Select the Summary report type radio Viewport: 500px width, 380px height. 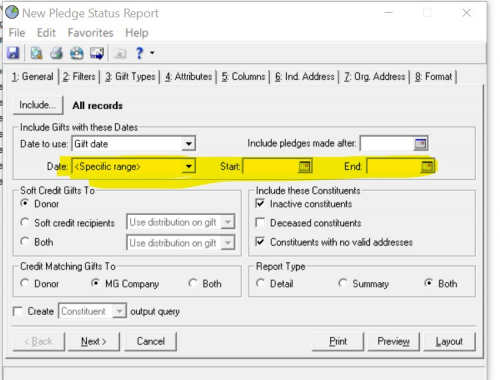point(343,283)
